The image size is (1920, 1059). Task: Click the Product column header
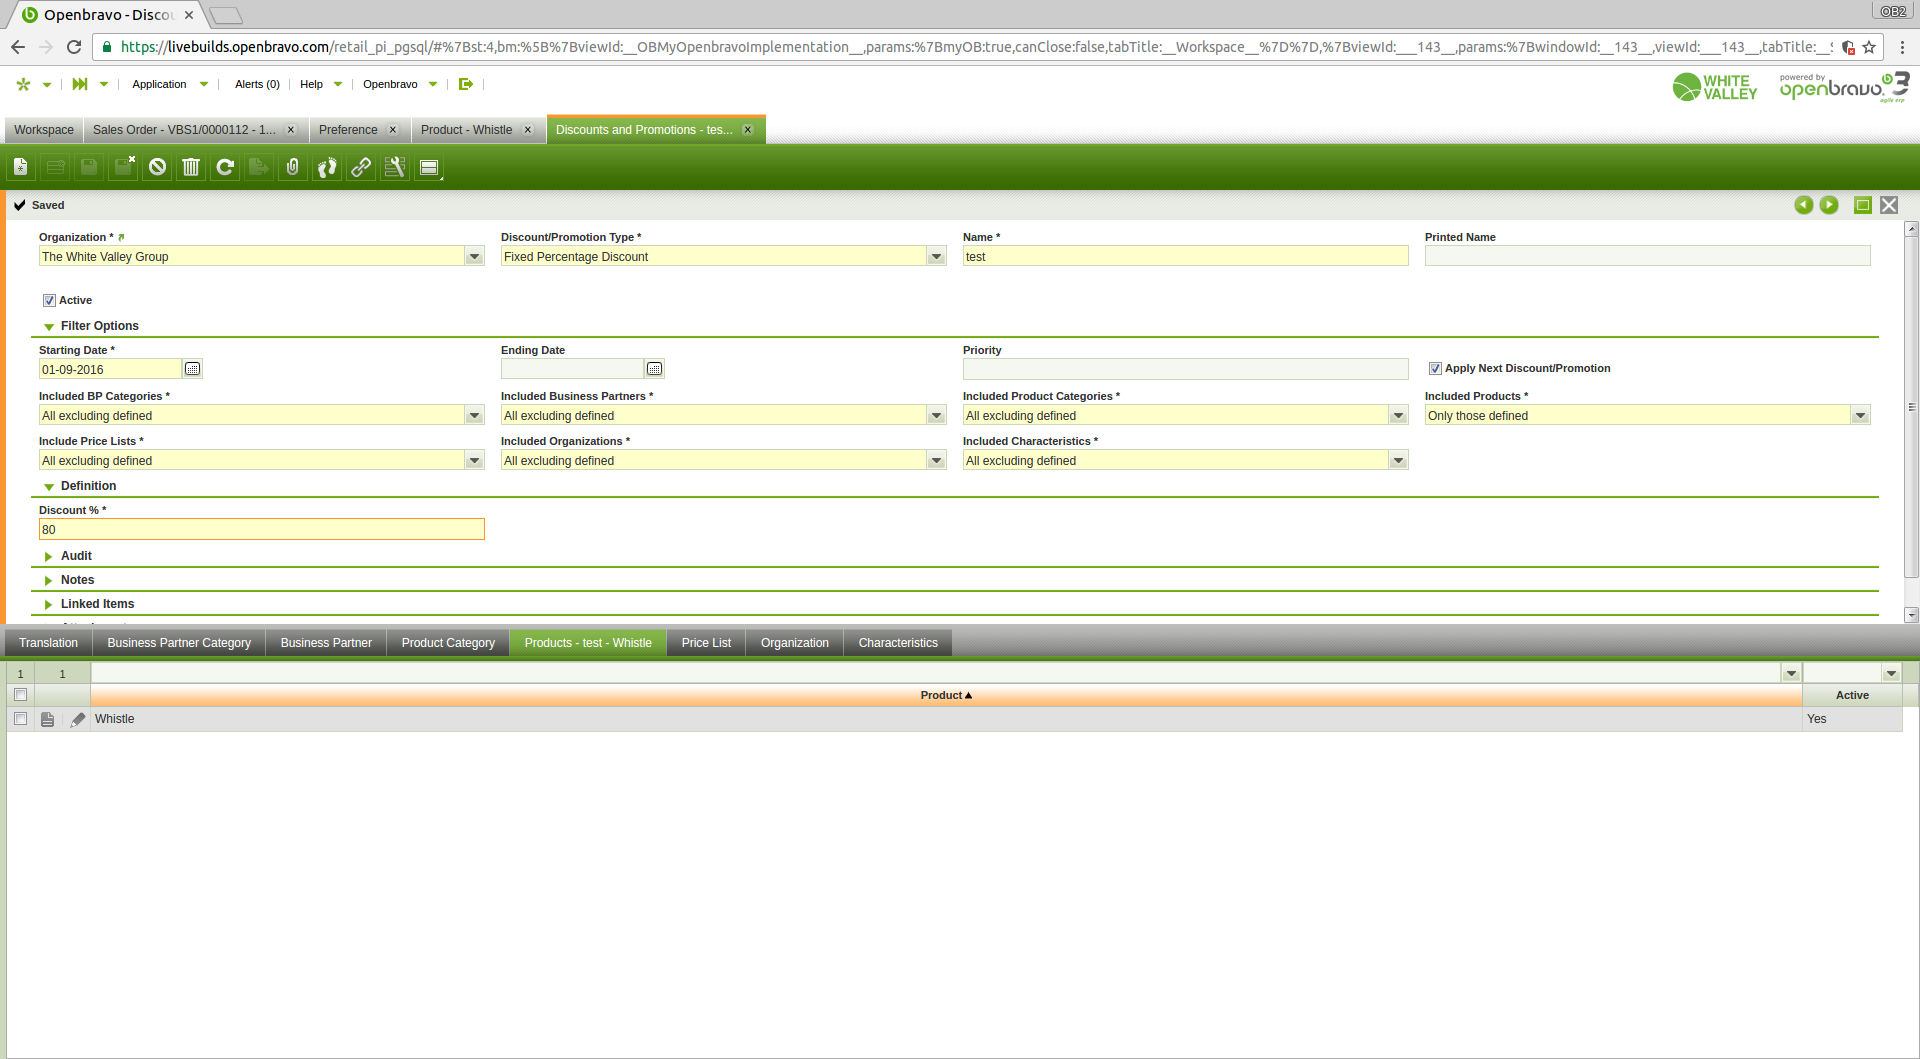(x=945, y=695)
